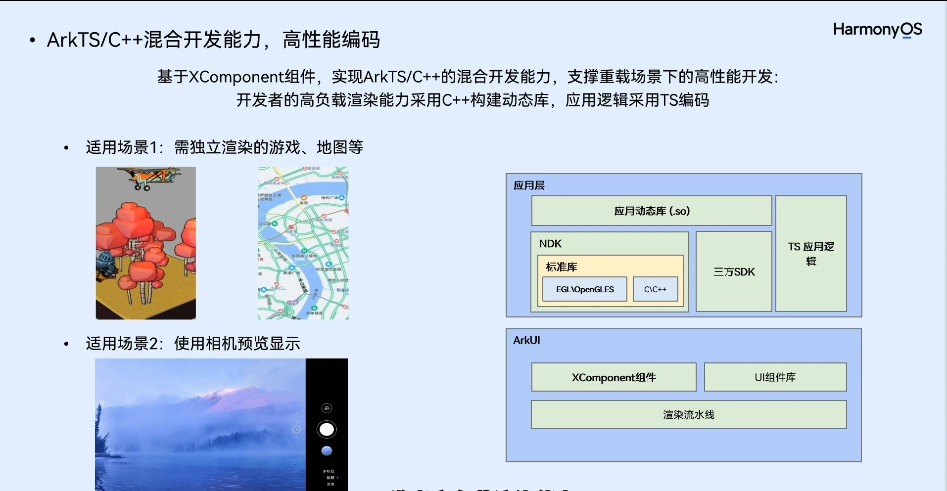Click the line '开发者的高负载渲染能力采用C++构建动态库'

pos(393,100)
